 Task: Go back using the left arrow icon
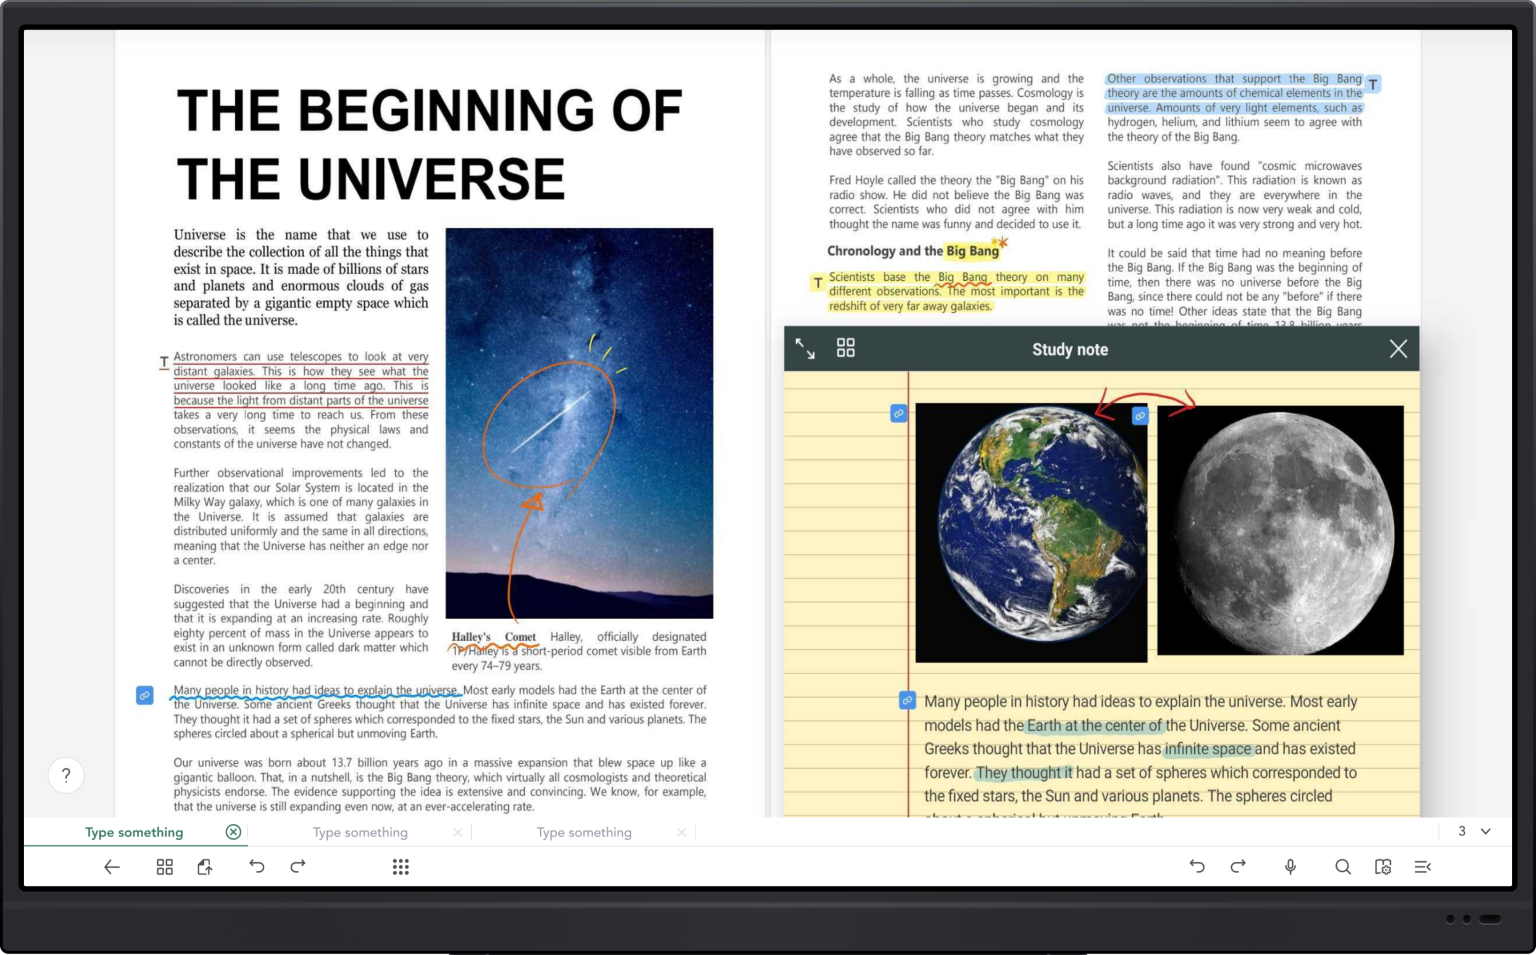(x=112, y=867)
